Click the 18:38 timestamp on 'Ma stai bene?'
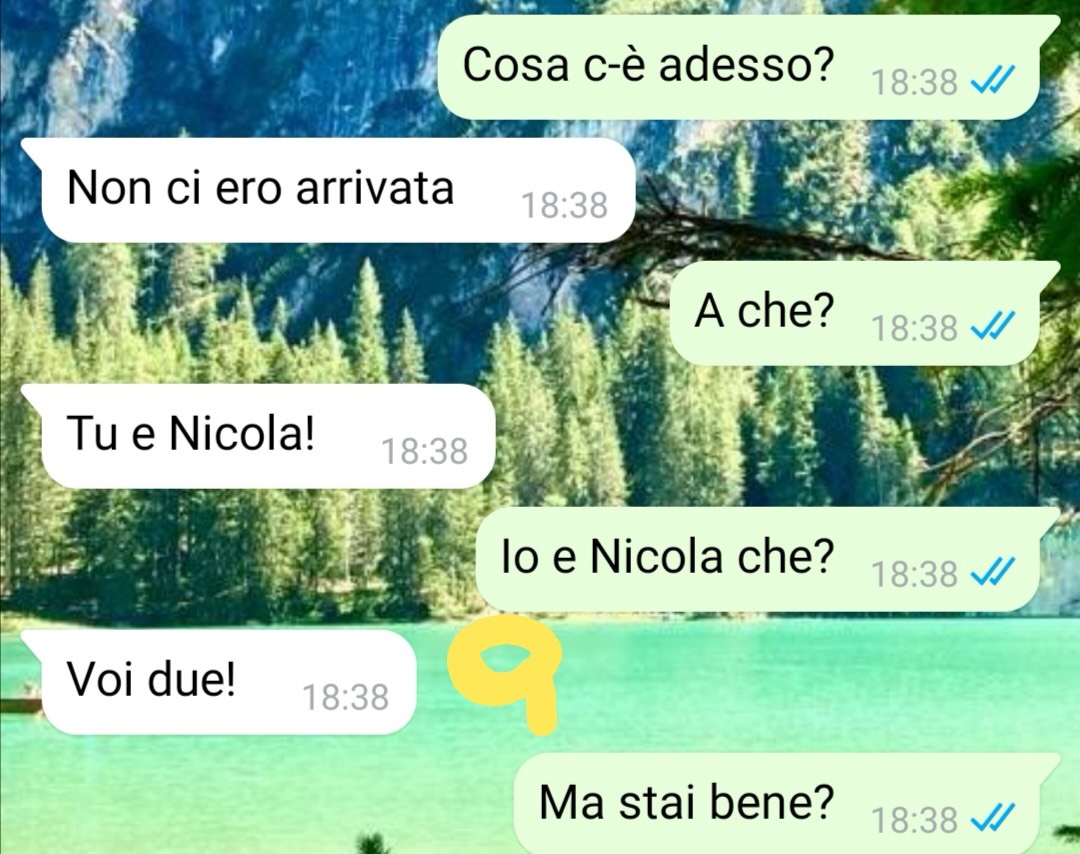 [x=914, y=820]
